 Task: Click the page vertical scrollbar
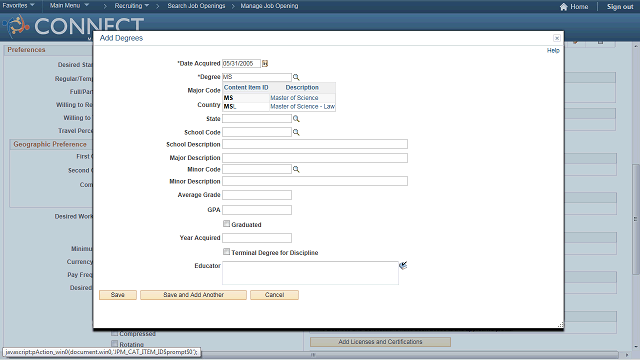(636, 220)
